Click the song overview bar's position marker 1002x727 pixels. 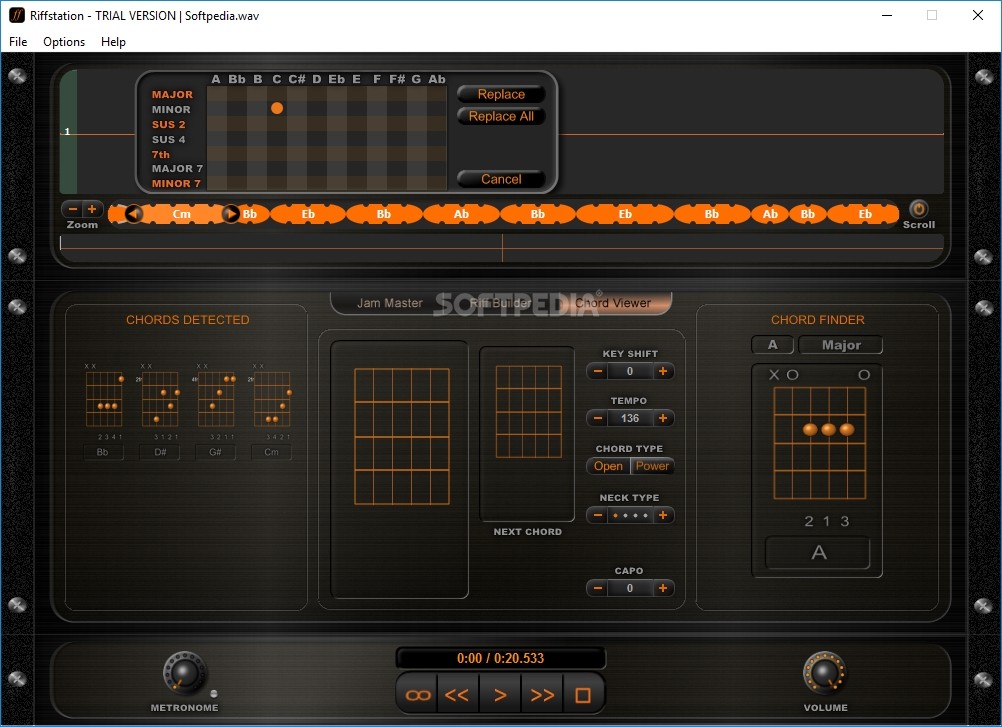(x=502, y=248)
